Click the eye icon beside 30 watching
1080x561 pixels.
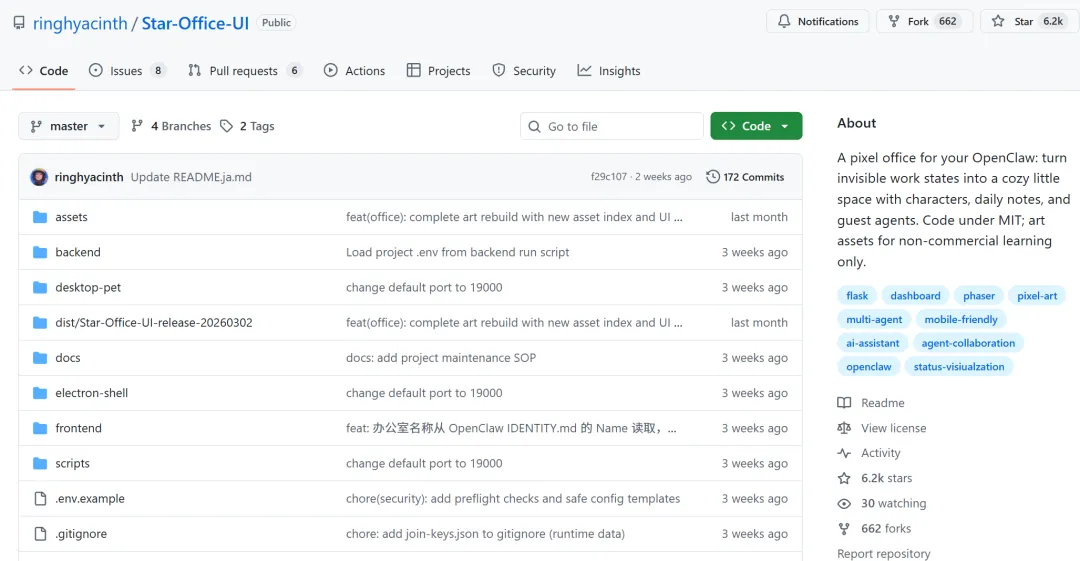point(844,504)
